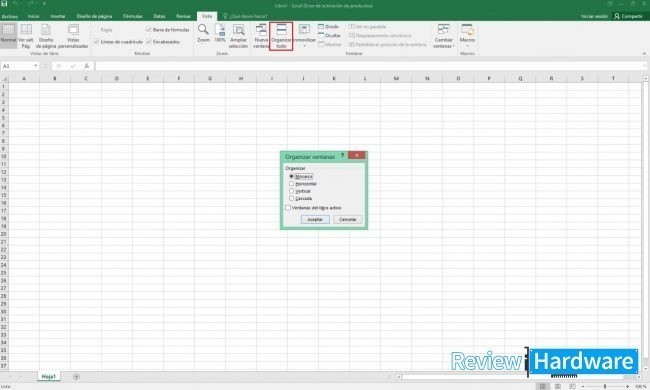Click the Save icon in the quick access toolbar
The width and height of the screenshot is (650, 390).
pos(4,4)
